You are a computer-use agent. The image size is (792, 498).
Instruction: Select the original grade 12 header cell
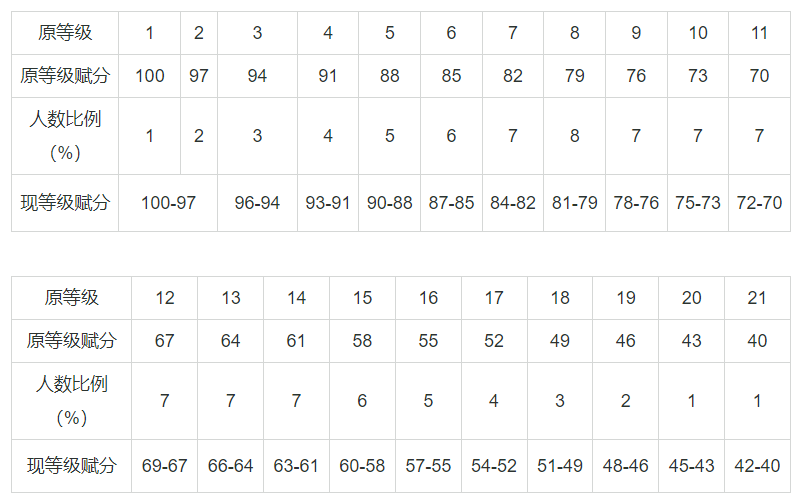164,298
